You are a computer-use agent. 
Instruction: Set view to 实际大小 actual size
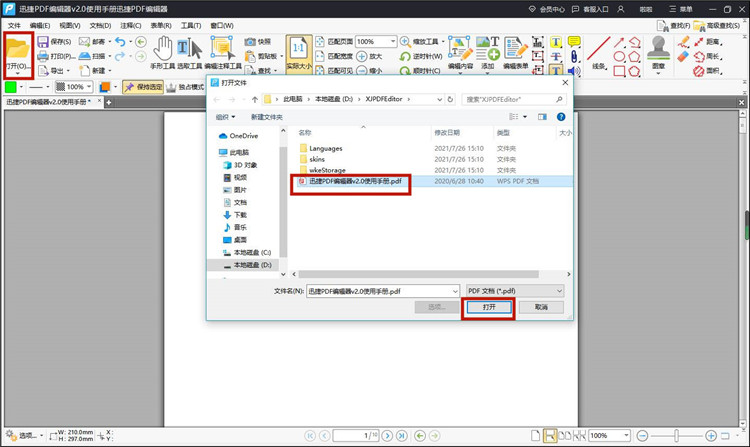coord(299,54)
